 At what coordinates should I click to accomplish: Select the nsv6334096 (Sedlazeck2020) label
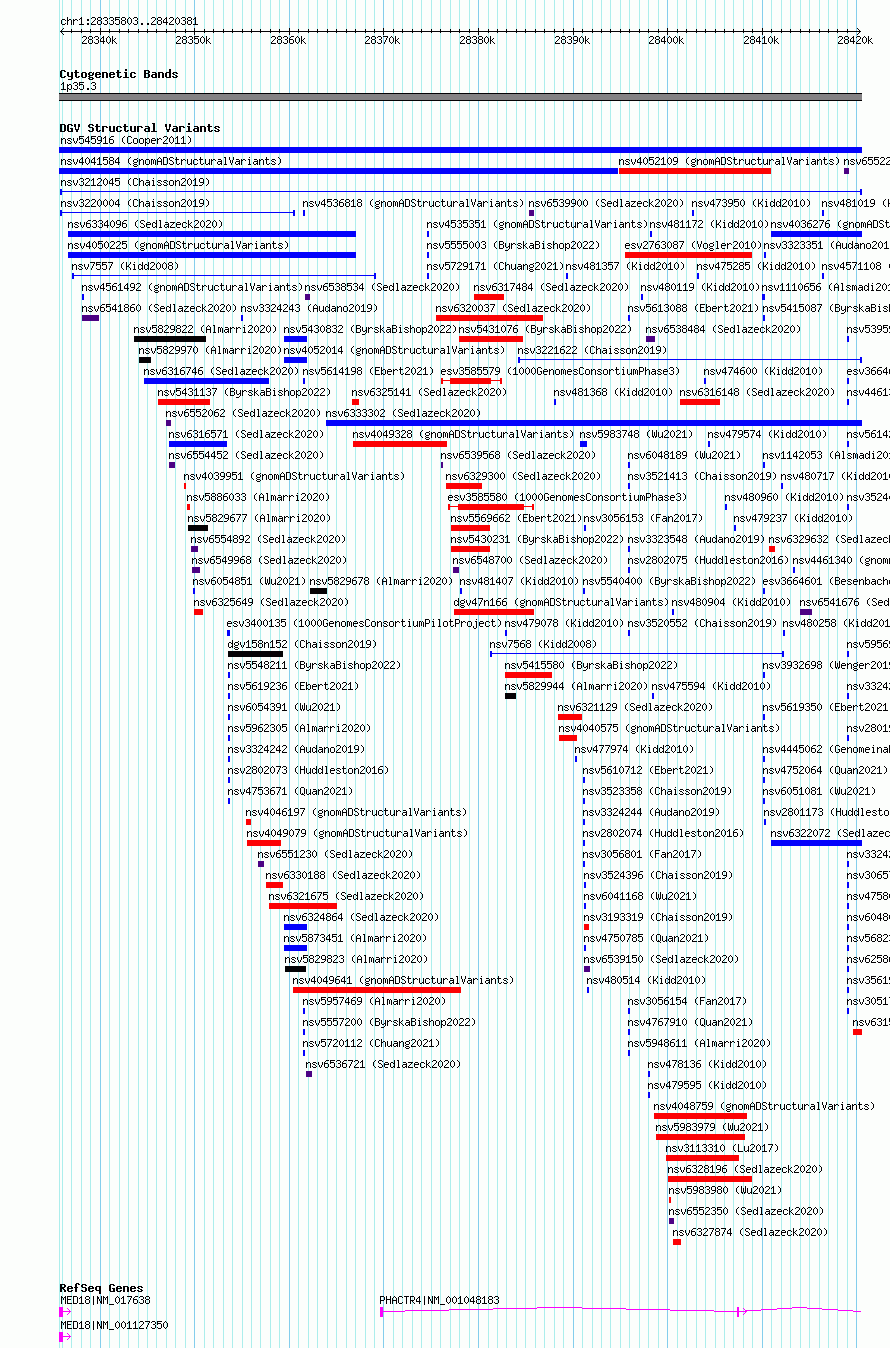click(x=146, y=224)
